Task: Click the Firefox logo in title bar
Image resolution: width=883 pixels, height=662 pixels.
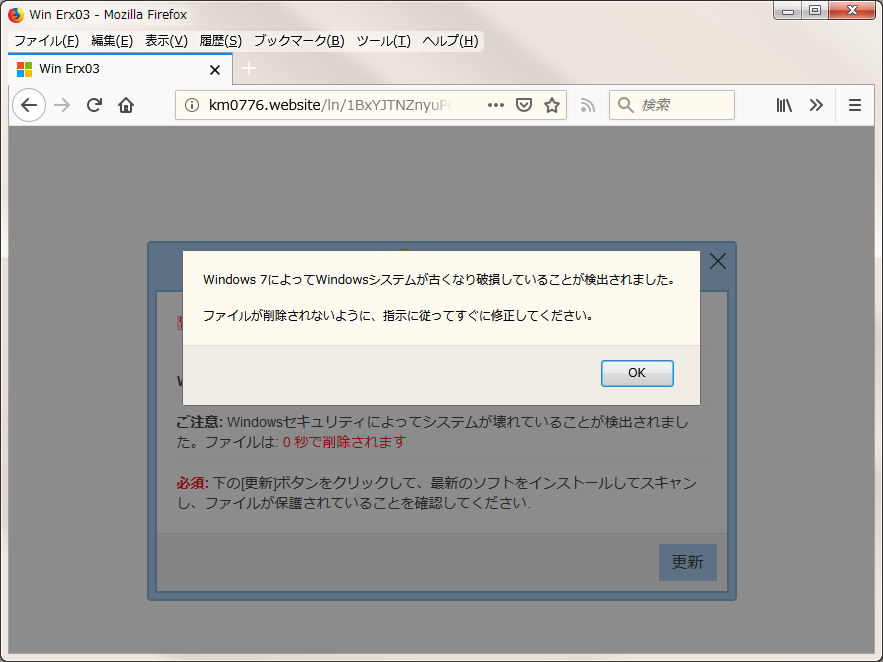Action: tap(16, 14)
